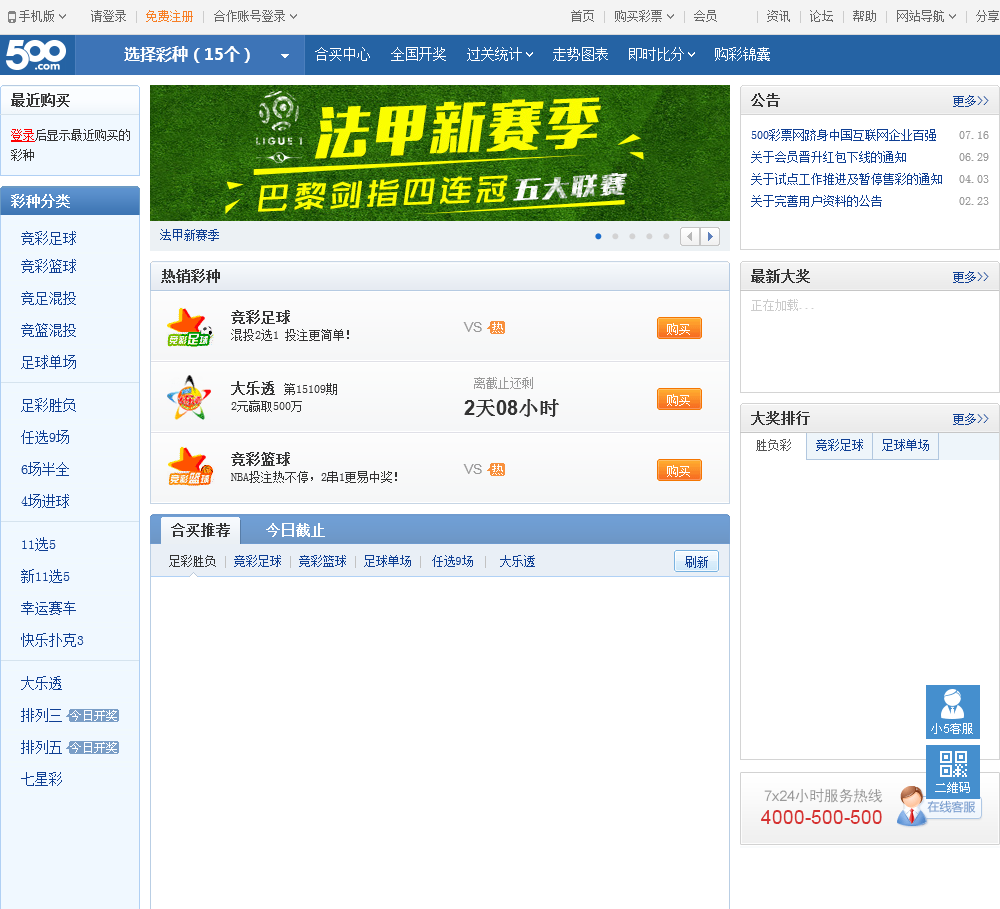Click the 500.com logo
The height and width of the screenshot is (909, 1000).
[x=36, y=55]
